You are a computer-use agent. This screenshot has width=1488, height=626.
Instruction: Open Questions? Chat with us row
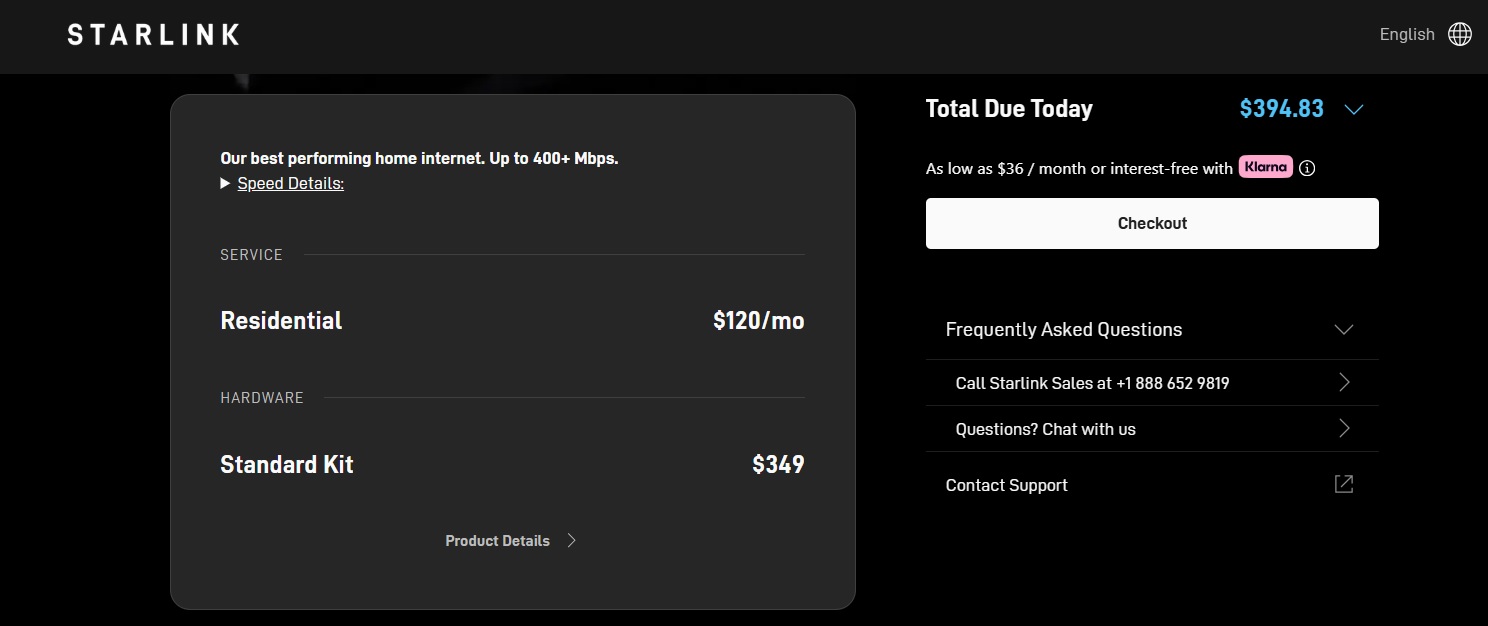[1045, 429]
